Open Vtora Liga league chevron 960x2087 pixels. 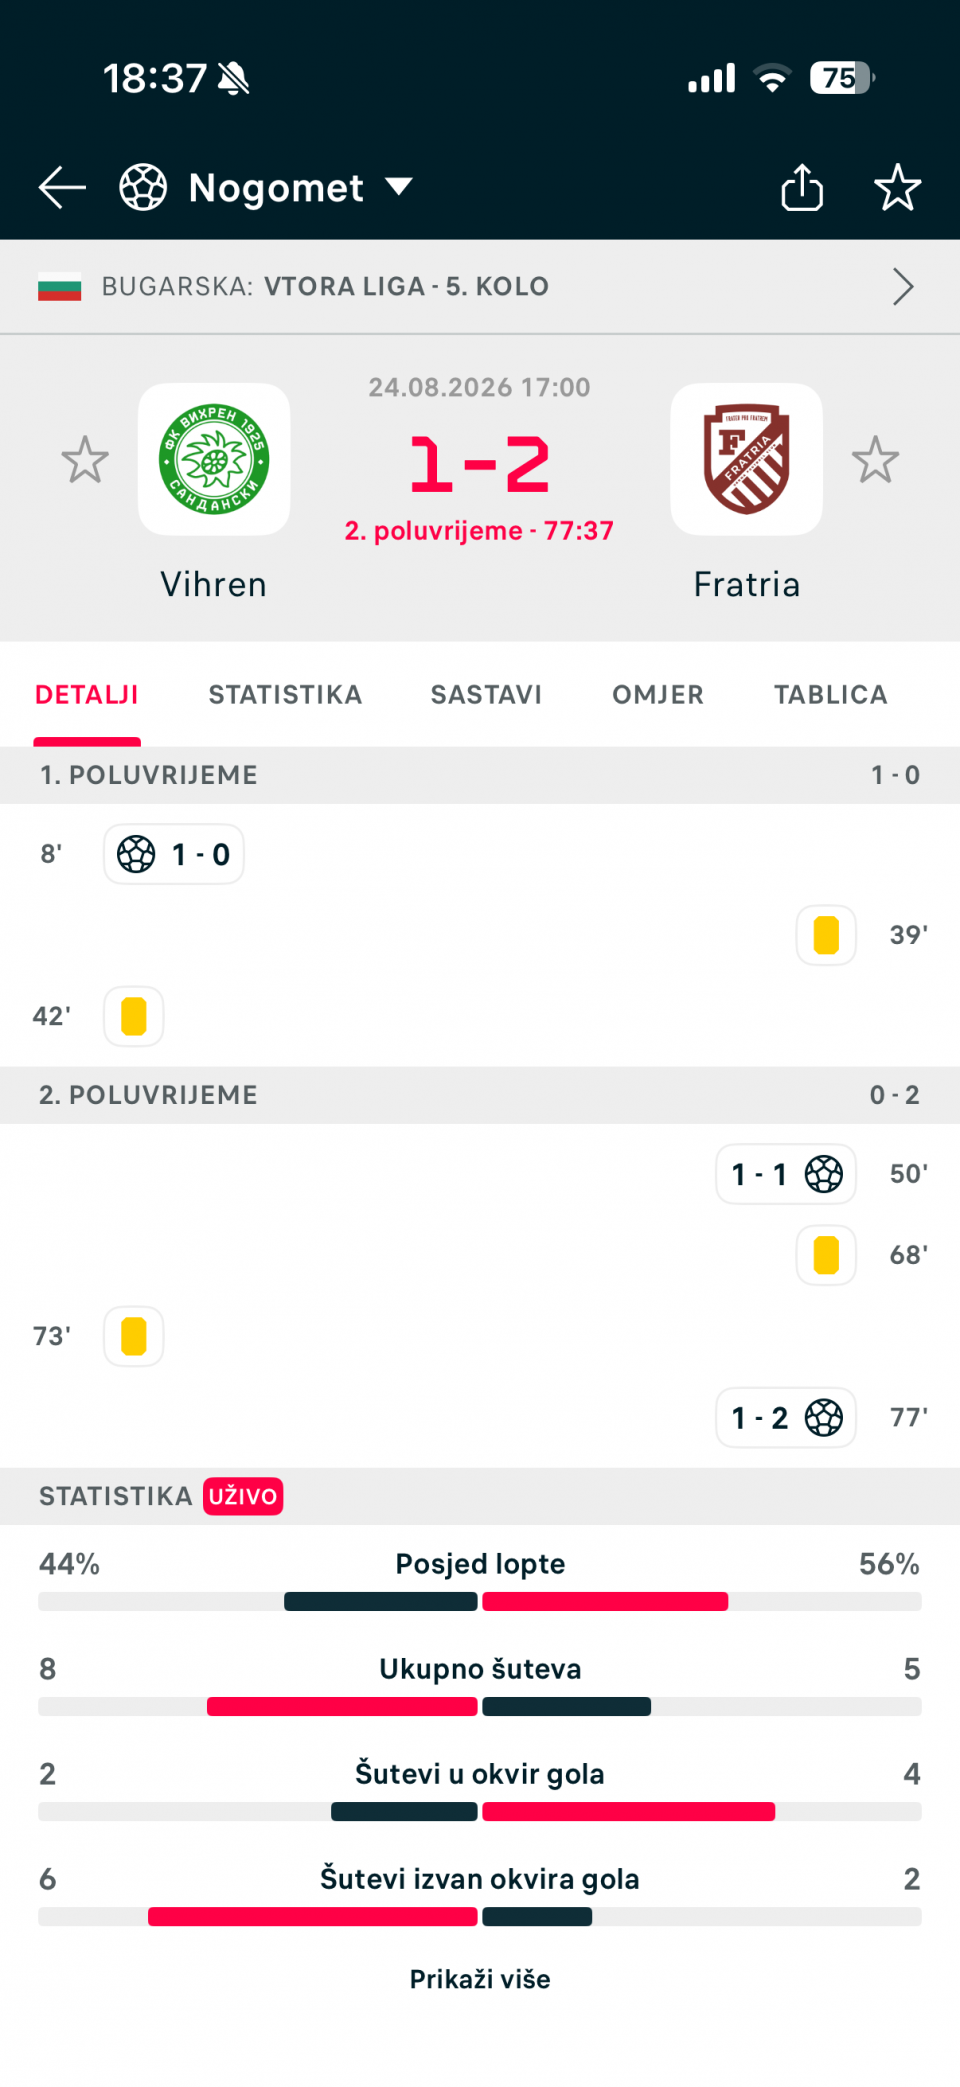click(903, 287)
